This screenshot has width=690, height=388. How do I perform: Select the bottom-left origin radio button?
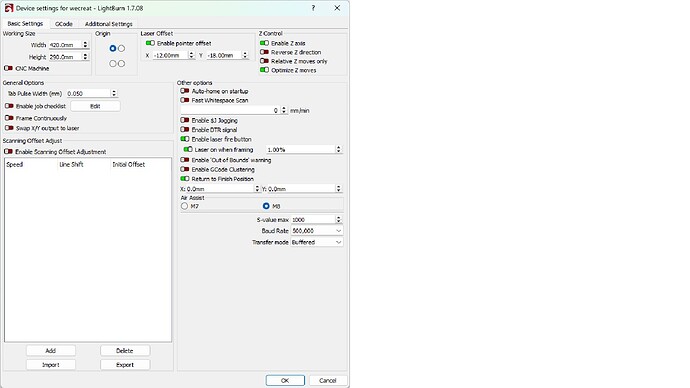click(x=113, y=64)
